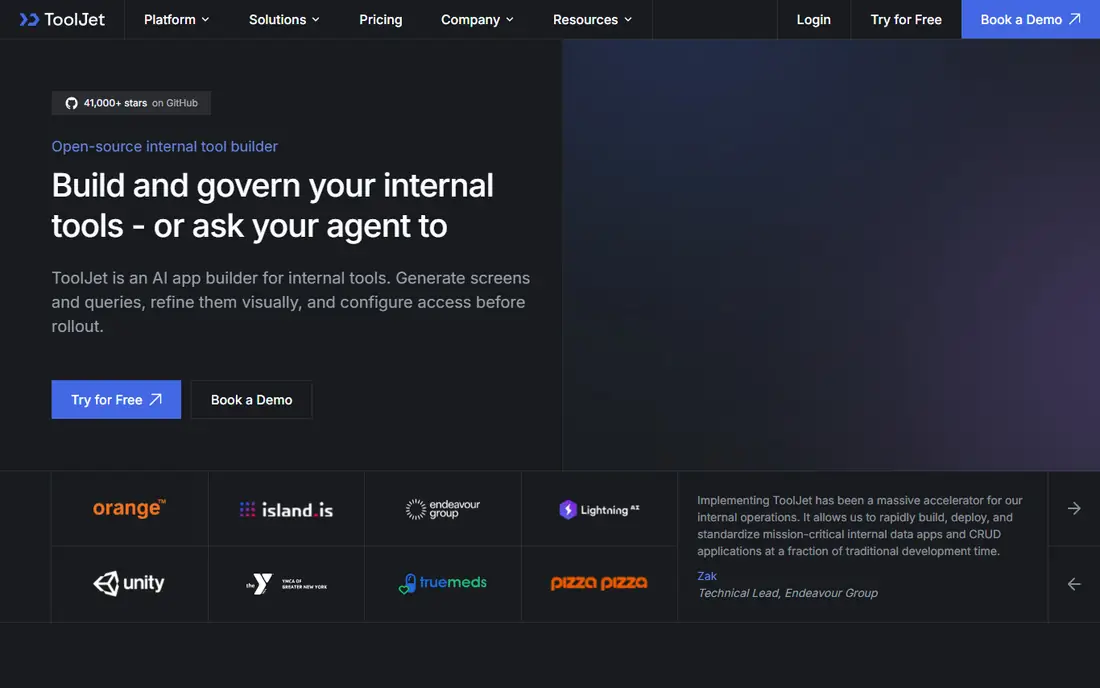Image resolution: width=1100 pixels, height=688 pixels.
Task: Go to the Pricing page
Action: click(x=380, y=20)
